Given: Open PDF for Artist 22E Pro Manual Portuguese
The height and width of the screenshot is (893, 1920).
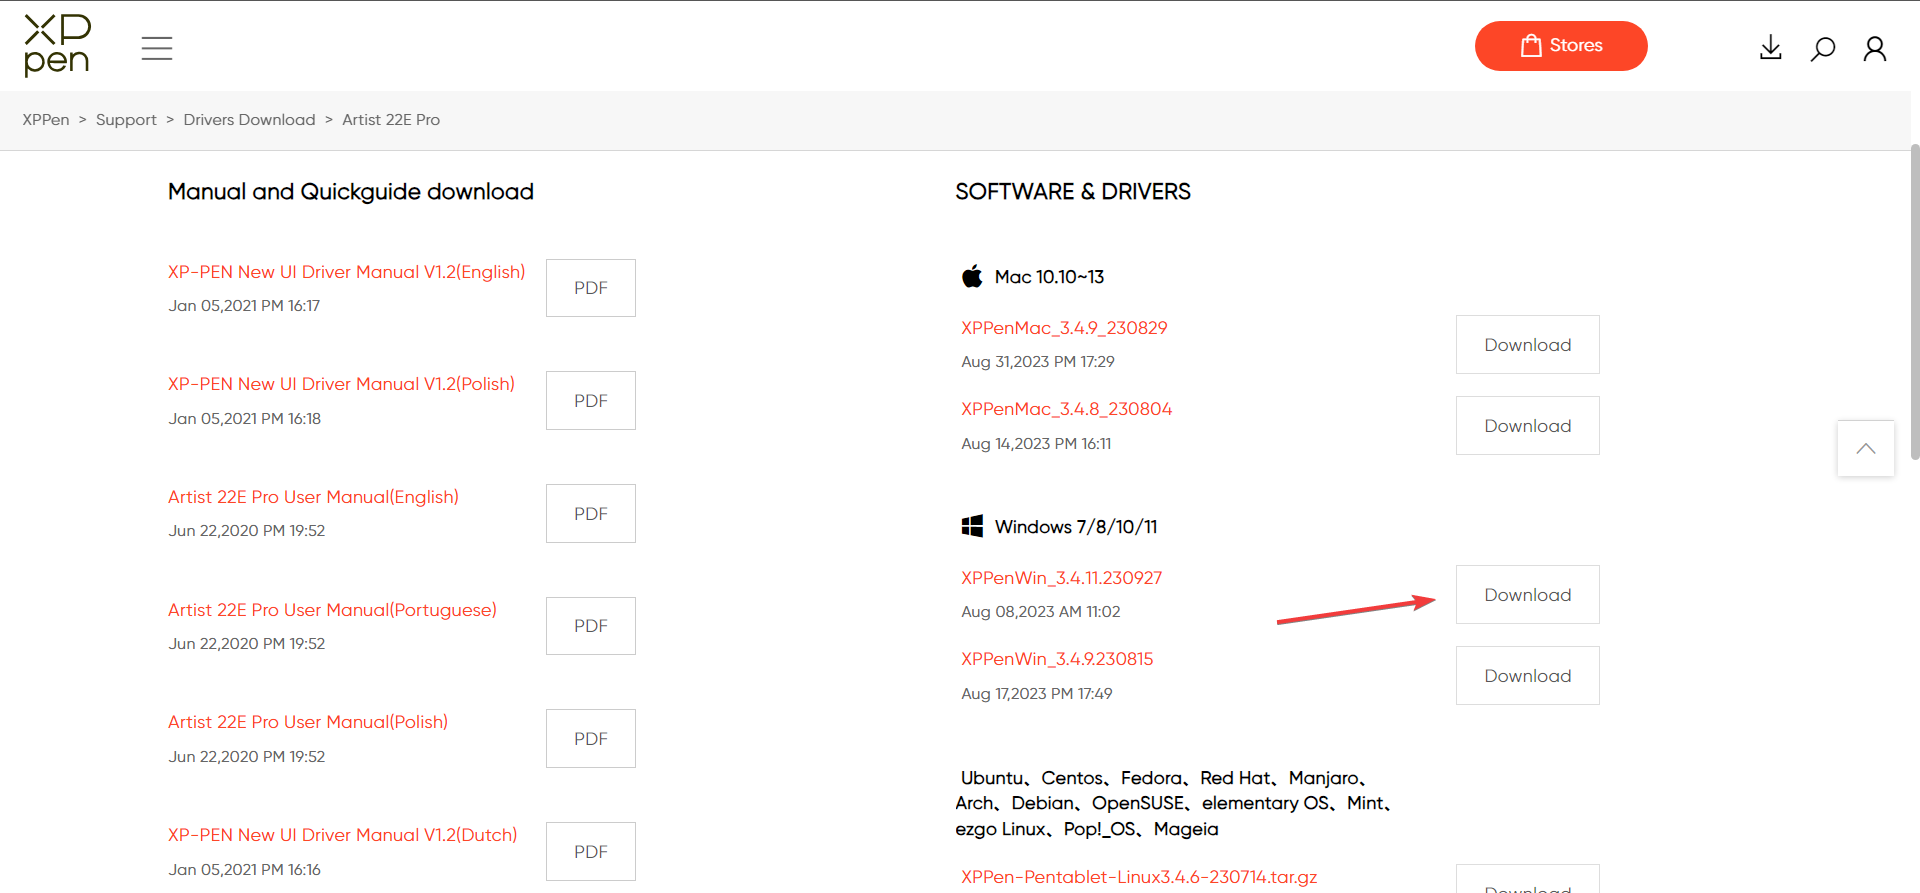Looking at the screenshot, I should pyautogui.click(x=590, y=626).
